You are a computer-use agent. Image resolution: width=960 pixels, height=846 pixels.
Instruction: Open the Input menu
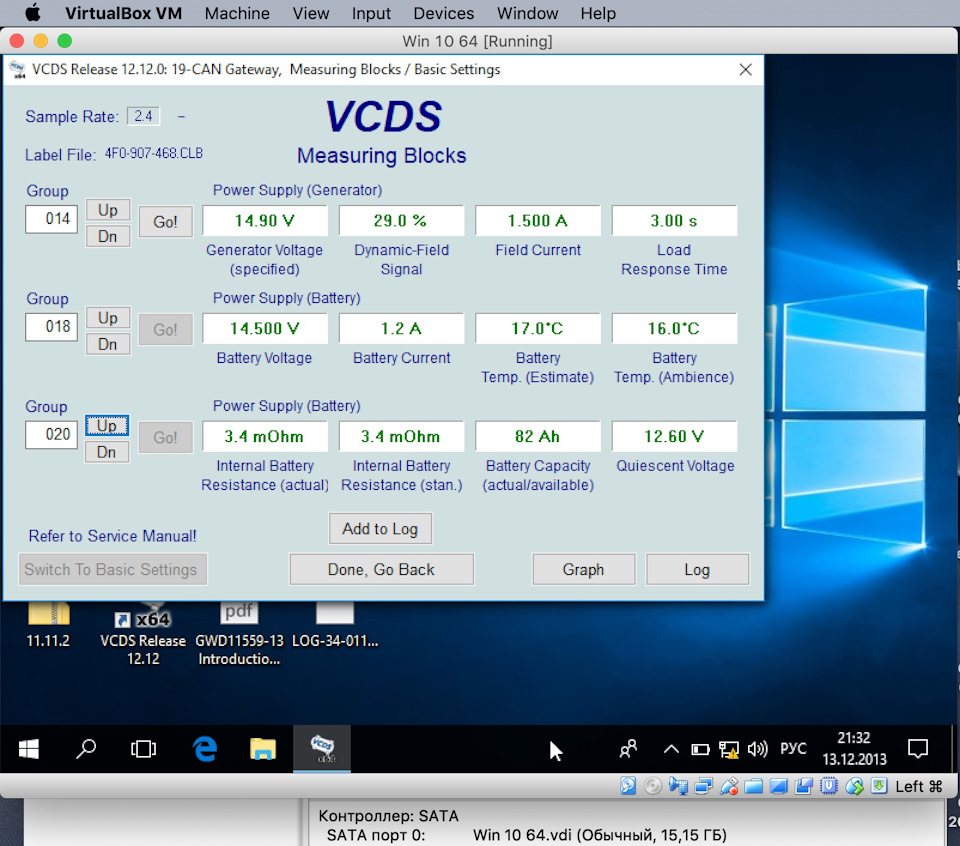tap(371, 13)
